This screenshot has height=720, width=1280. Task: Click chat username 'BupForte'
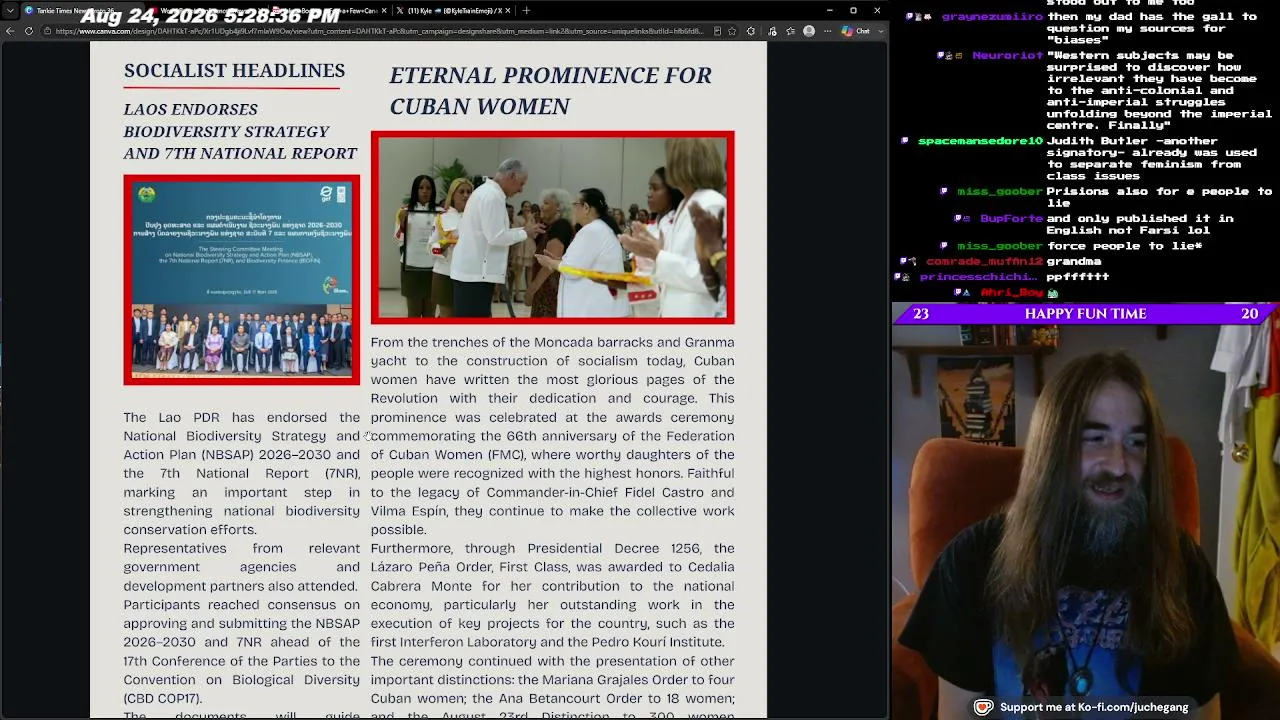pos(1011,218)
